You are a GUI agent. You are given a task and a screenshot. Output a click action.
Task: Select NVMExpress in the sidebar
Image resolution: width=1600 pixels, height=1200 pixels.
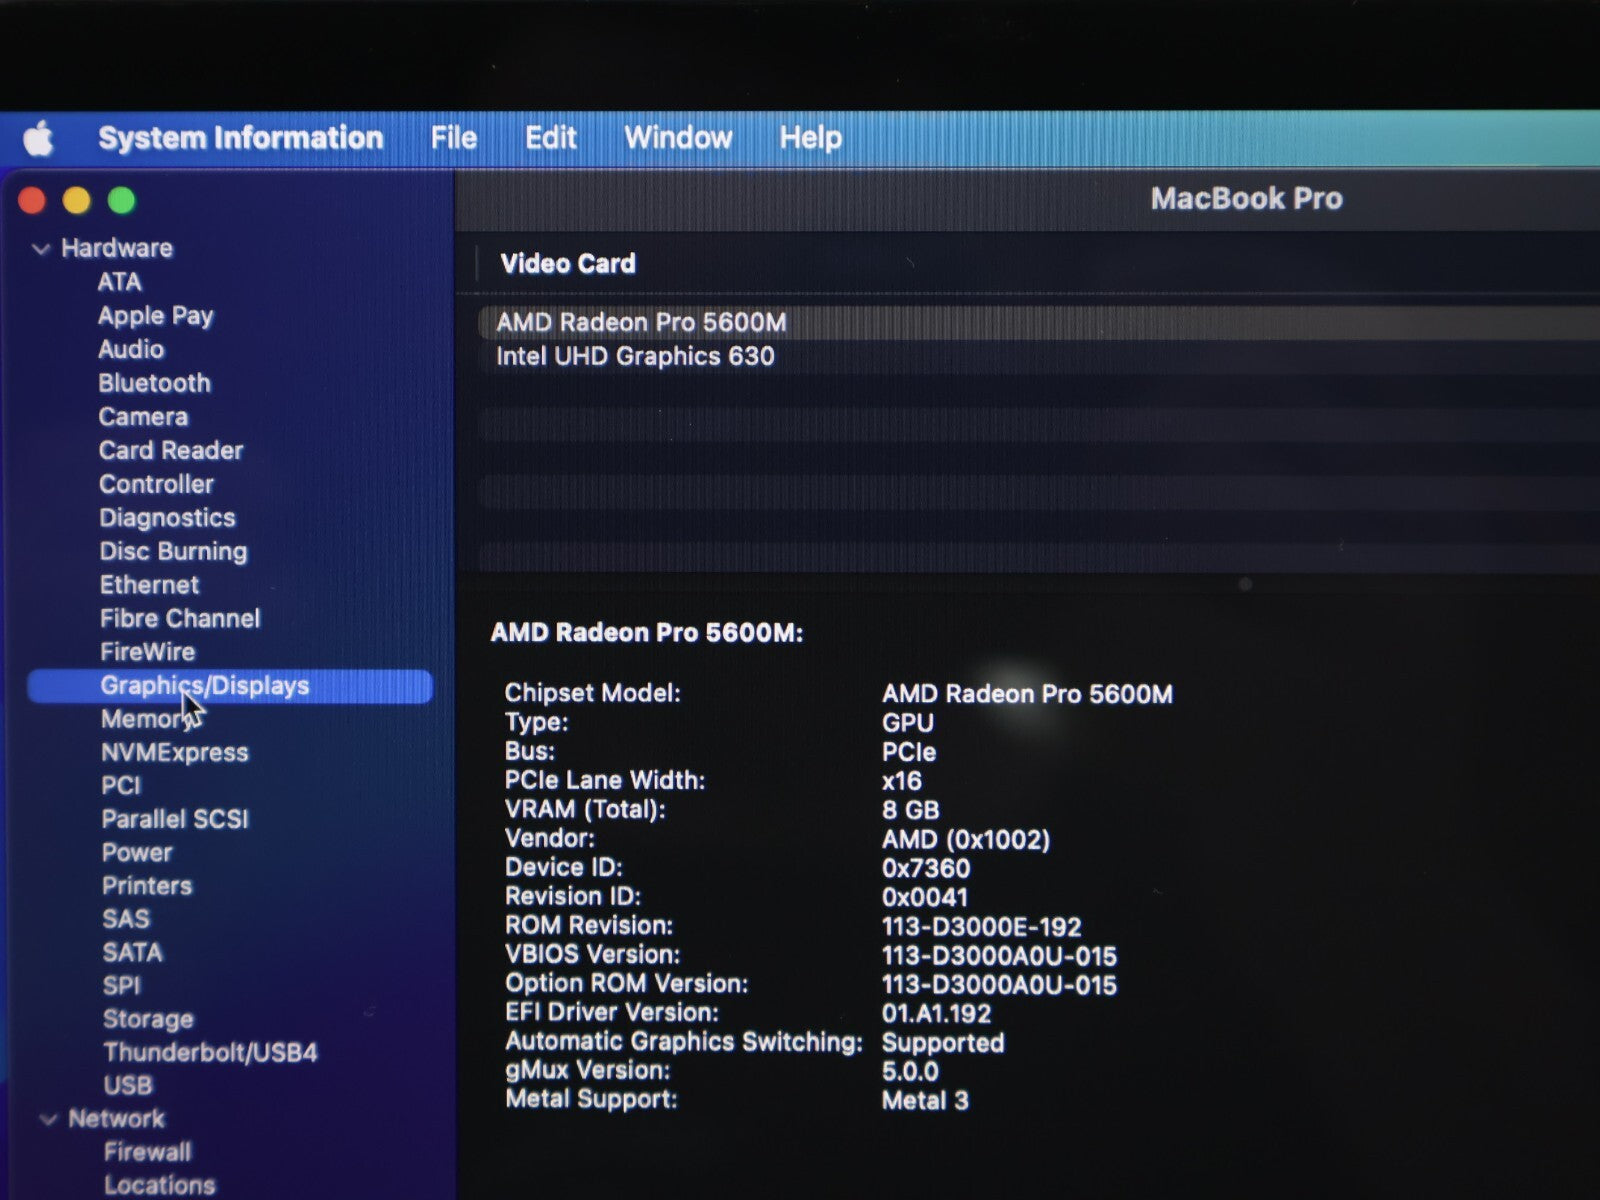tap(174, 752)
